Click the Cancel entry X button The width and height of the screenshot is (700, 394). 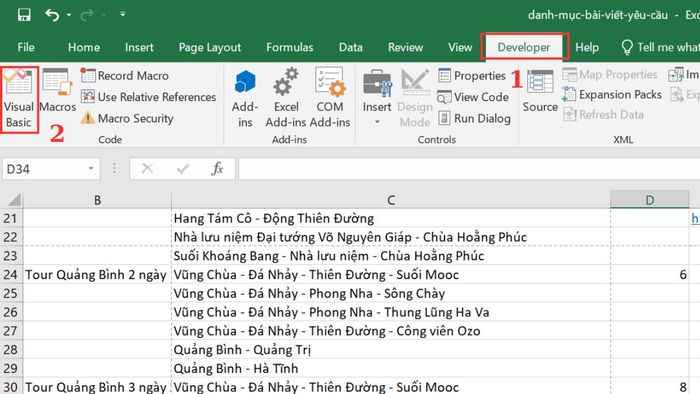(147, 169)
